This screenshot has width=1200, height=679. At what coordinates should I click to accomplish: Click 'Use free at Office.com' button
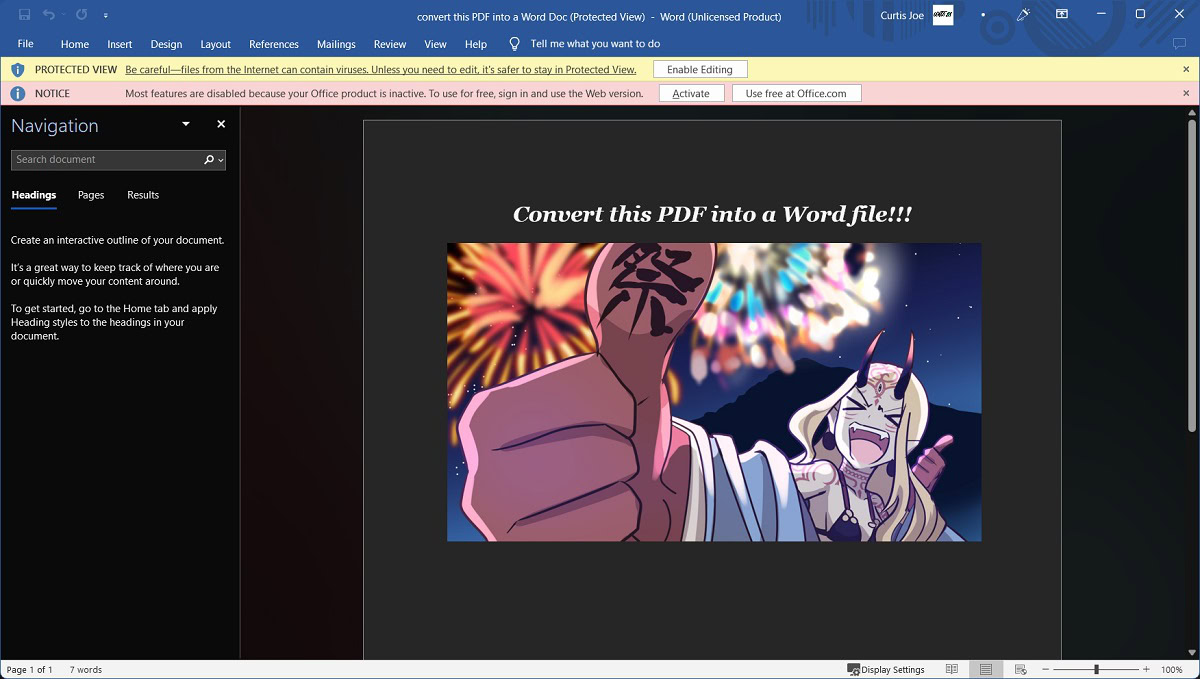pos(796,93)
